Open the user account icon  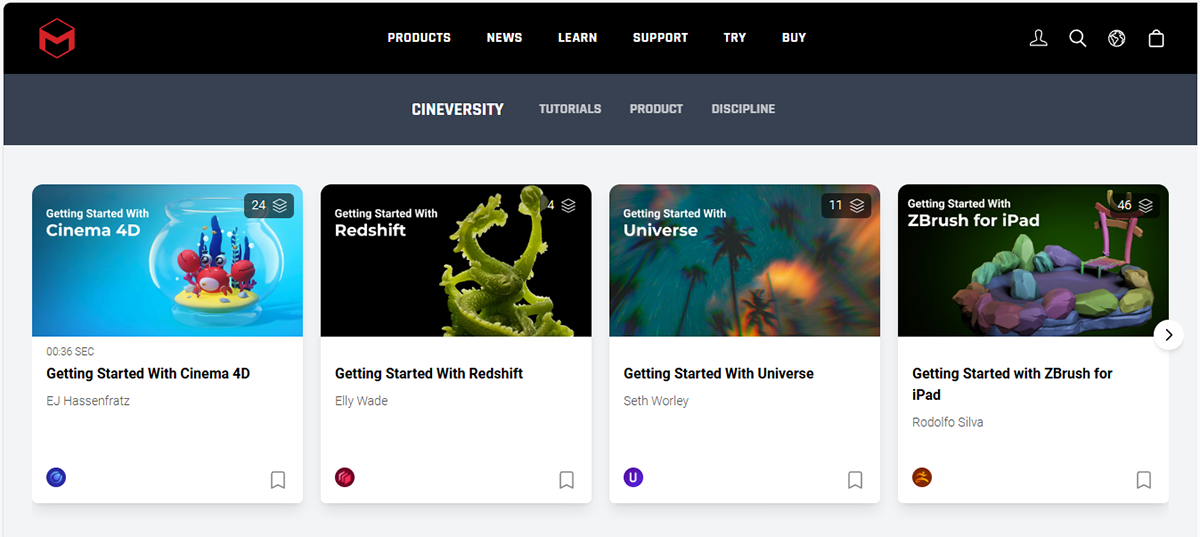click(x=1039, y=39)
